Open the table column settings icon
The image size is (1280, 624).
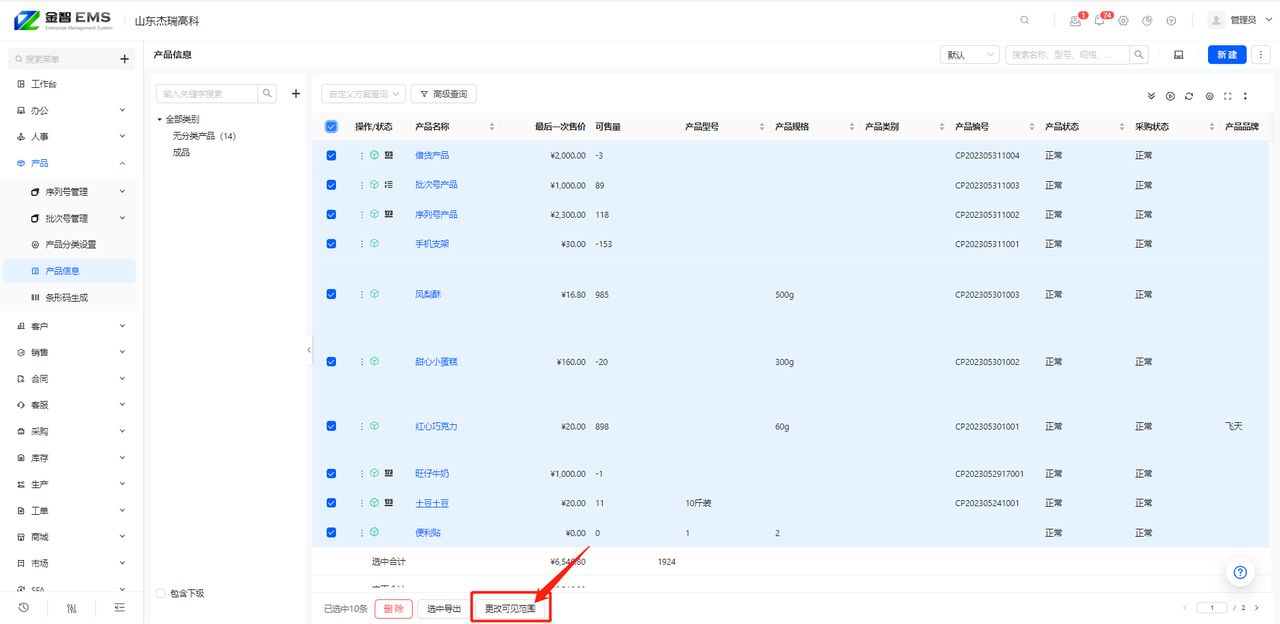(1209, 96)
